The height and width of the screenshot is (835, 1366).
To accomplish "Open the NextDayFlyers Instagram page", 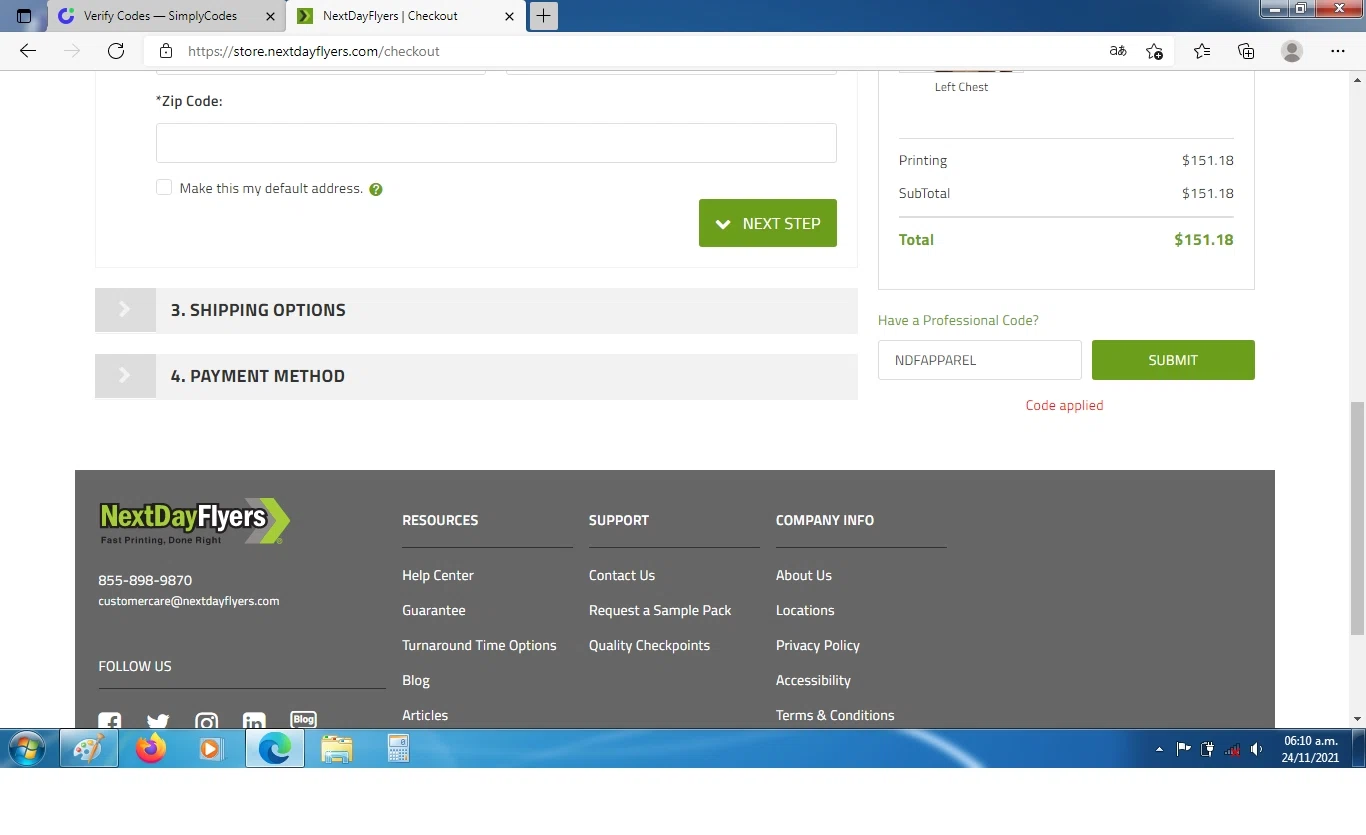I will click(206, 721).
